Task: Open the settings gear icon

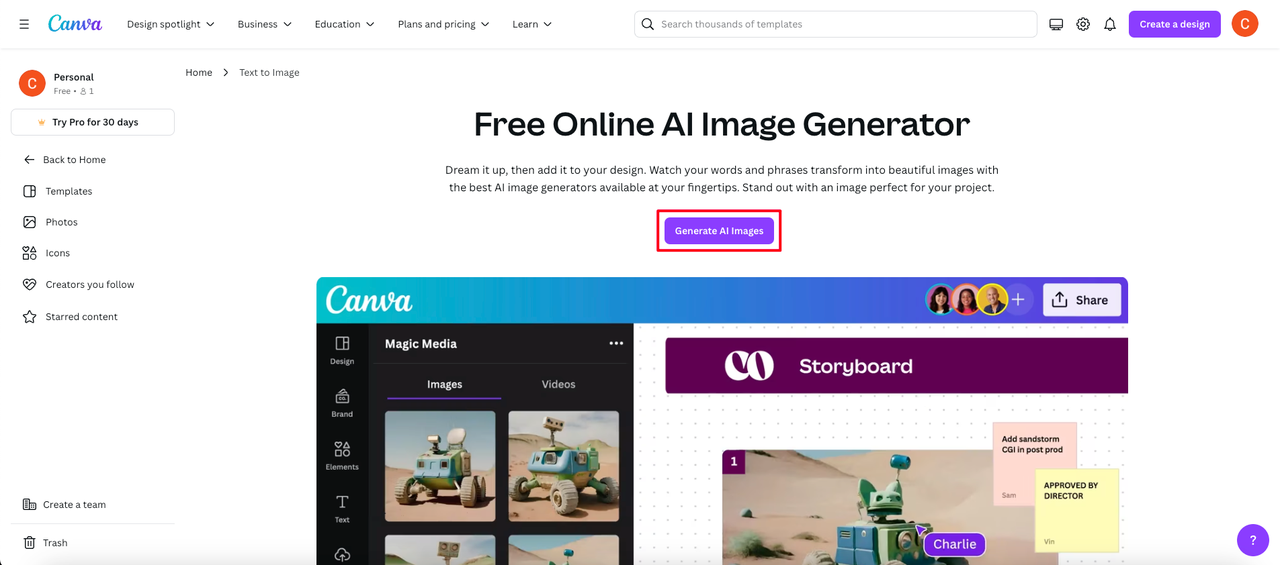Action: [x=1083, y=24]
